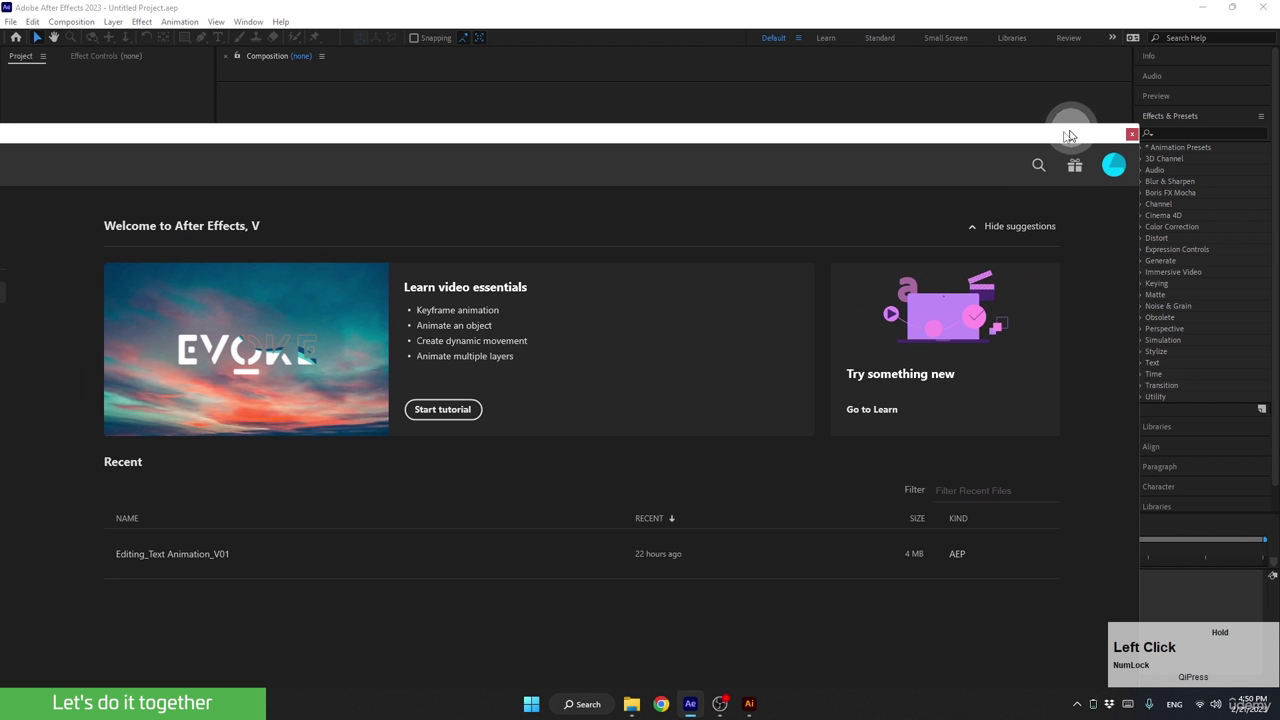Toggle the Composition panel lock icon

(x=237, y=56)
